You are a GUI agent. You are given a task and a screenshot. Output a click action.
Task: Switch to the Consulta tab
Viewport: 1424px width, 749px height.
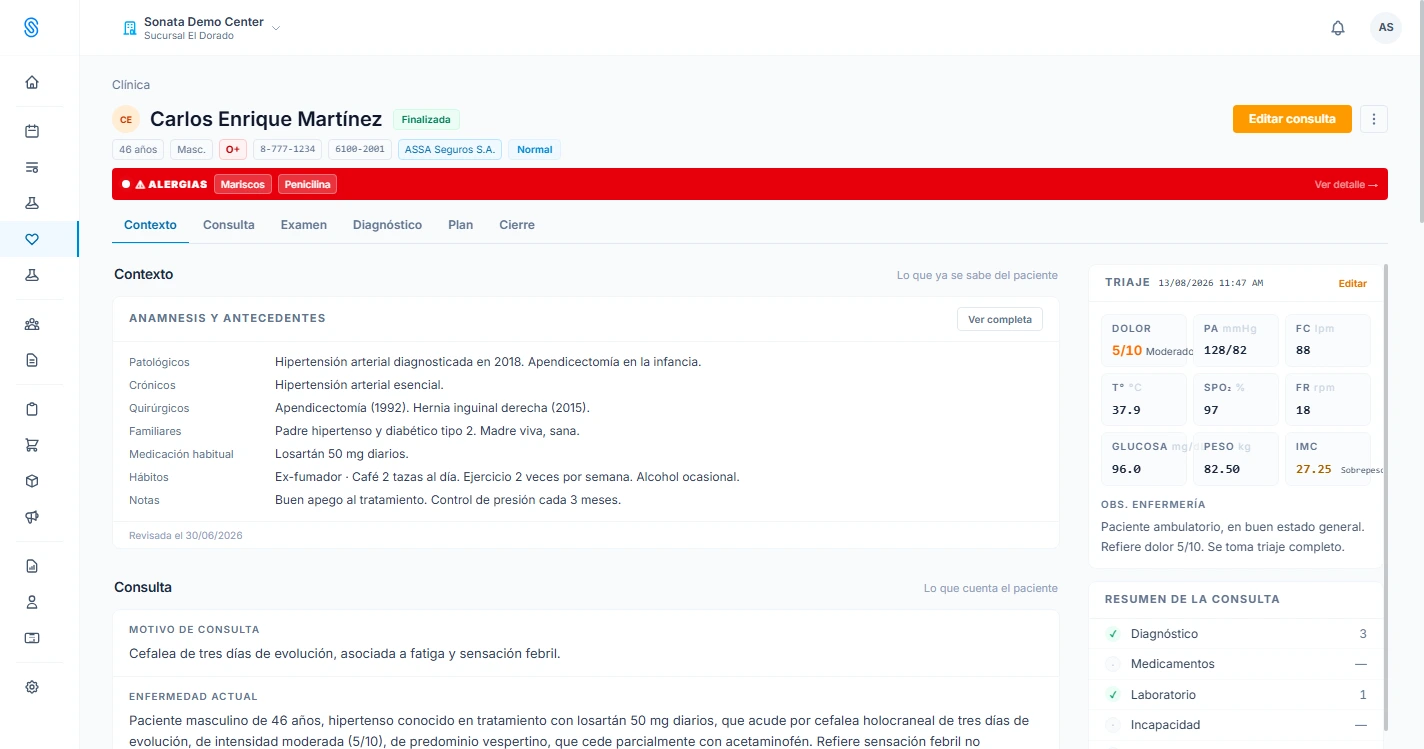click(x=229, y=225)
